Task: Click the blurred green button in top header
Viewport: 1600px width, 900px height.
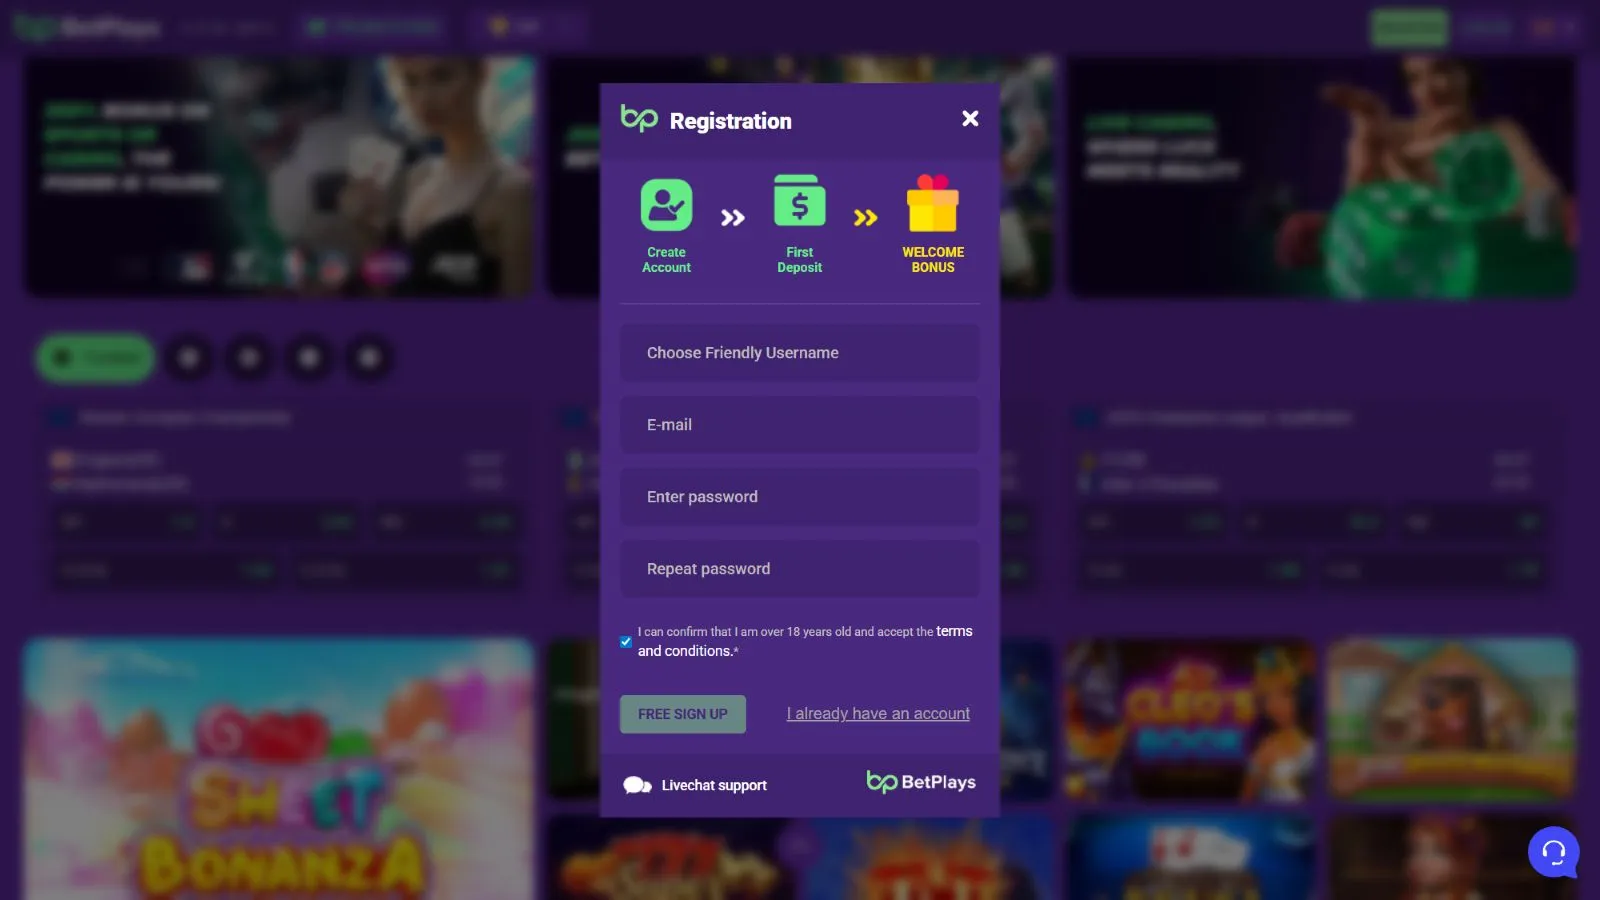Action: [x=1409, y=27]
